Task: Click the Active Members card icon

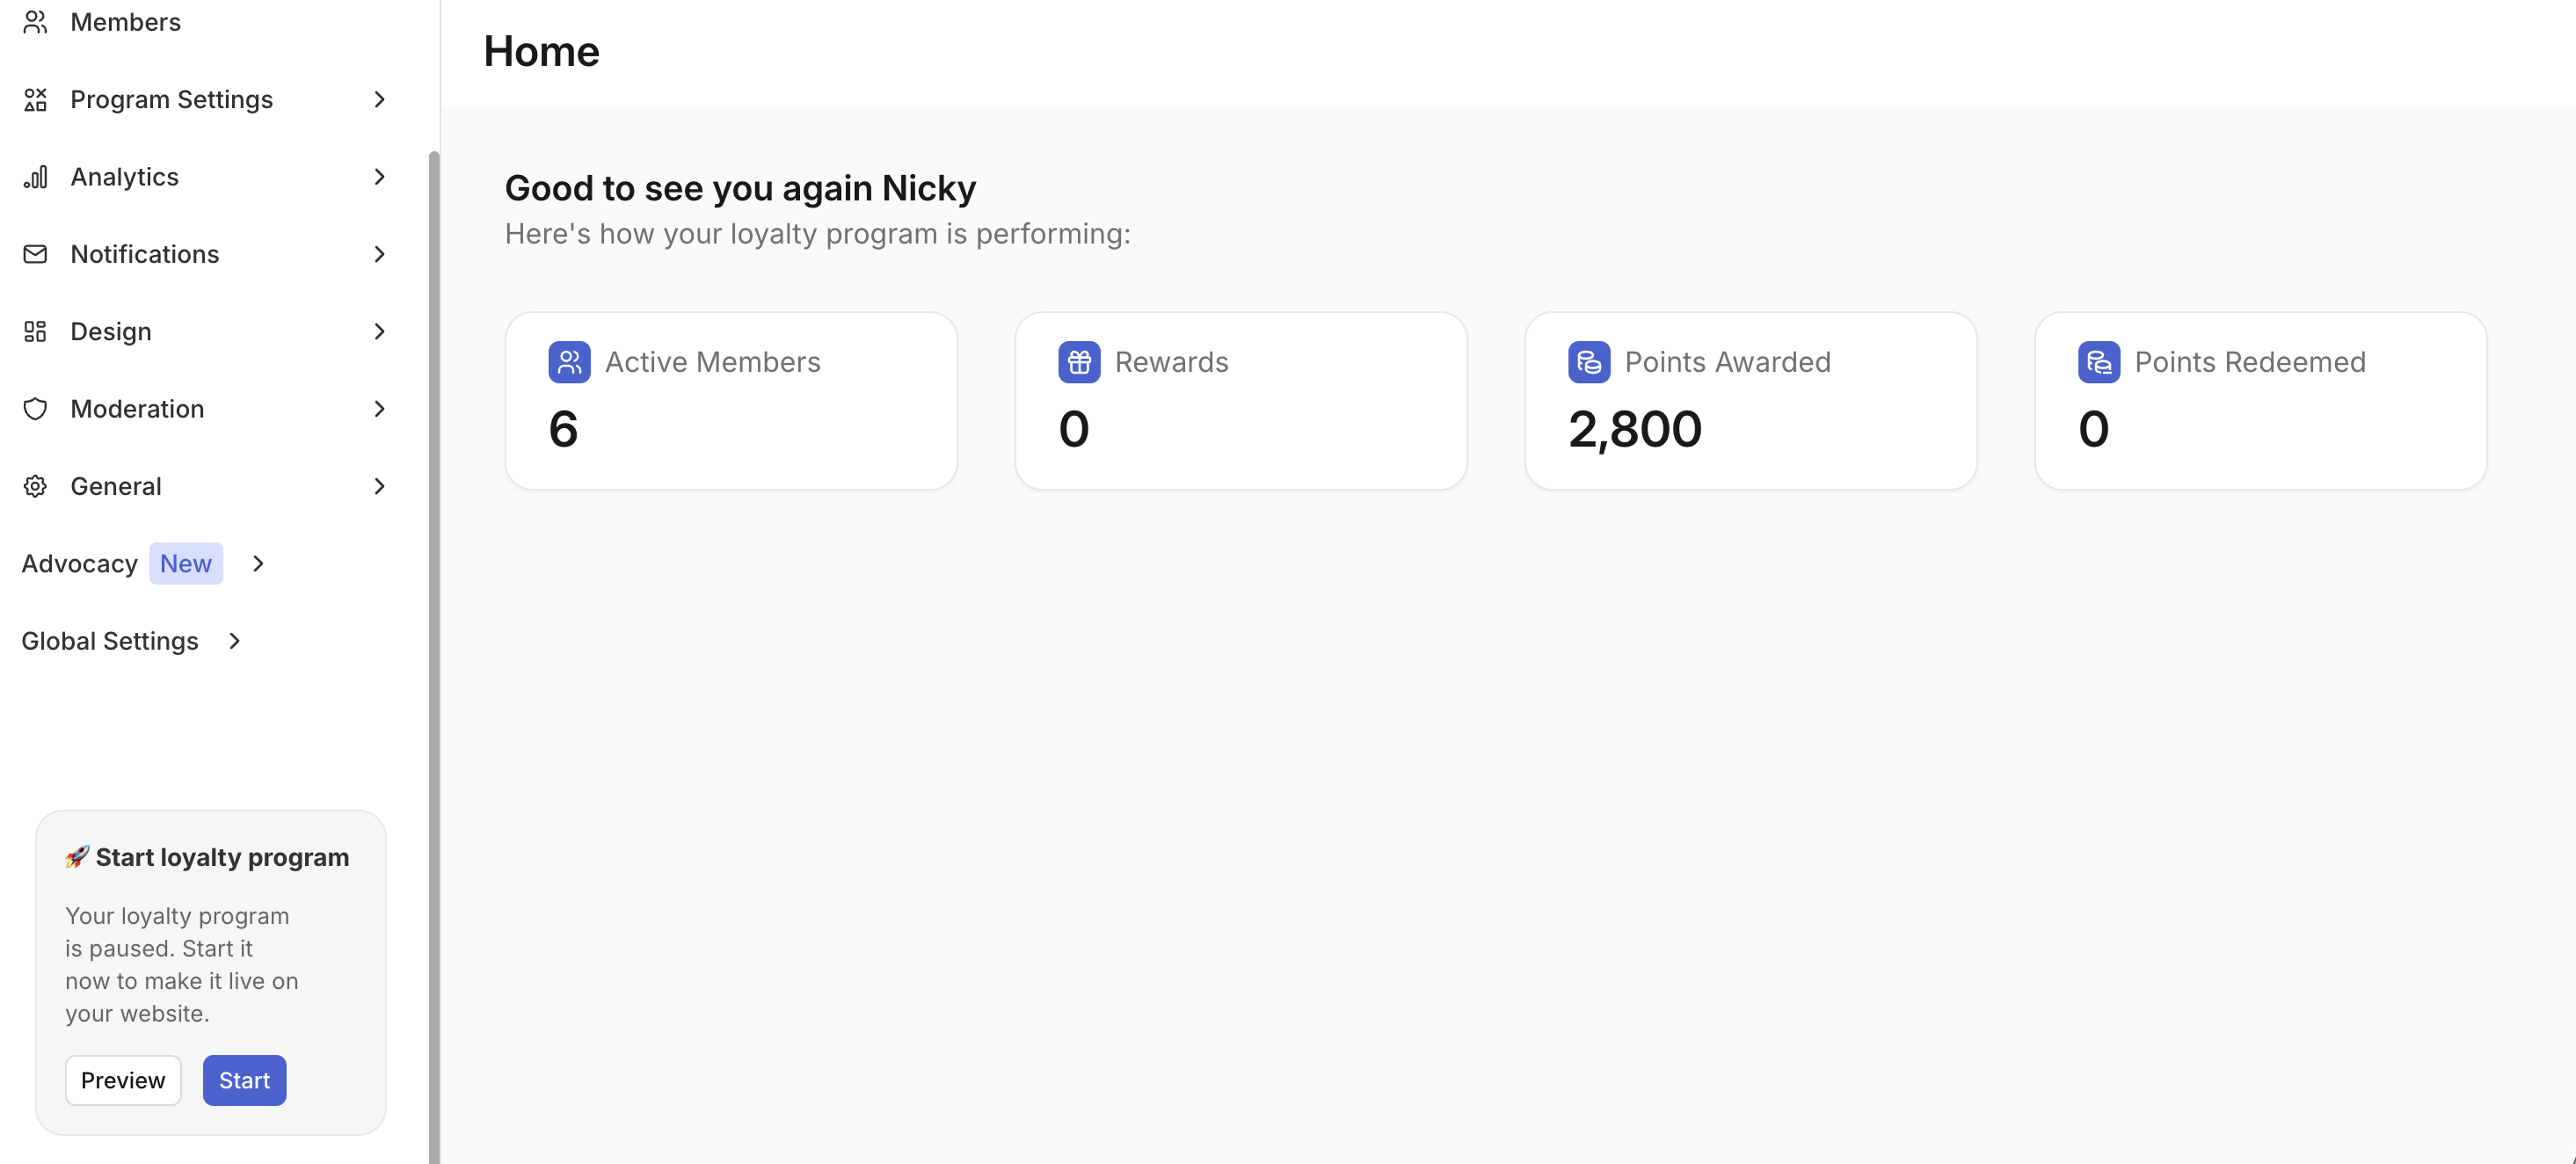Action: (x=569, y=362)
